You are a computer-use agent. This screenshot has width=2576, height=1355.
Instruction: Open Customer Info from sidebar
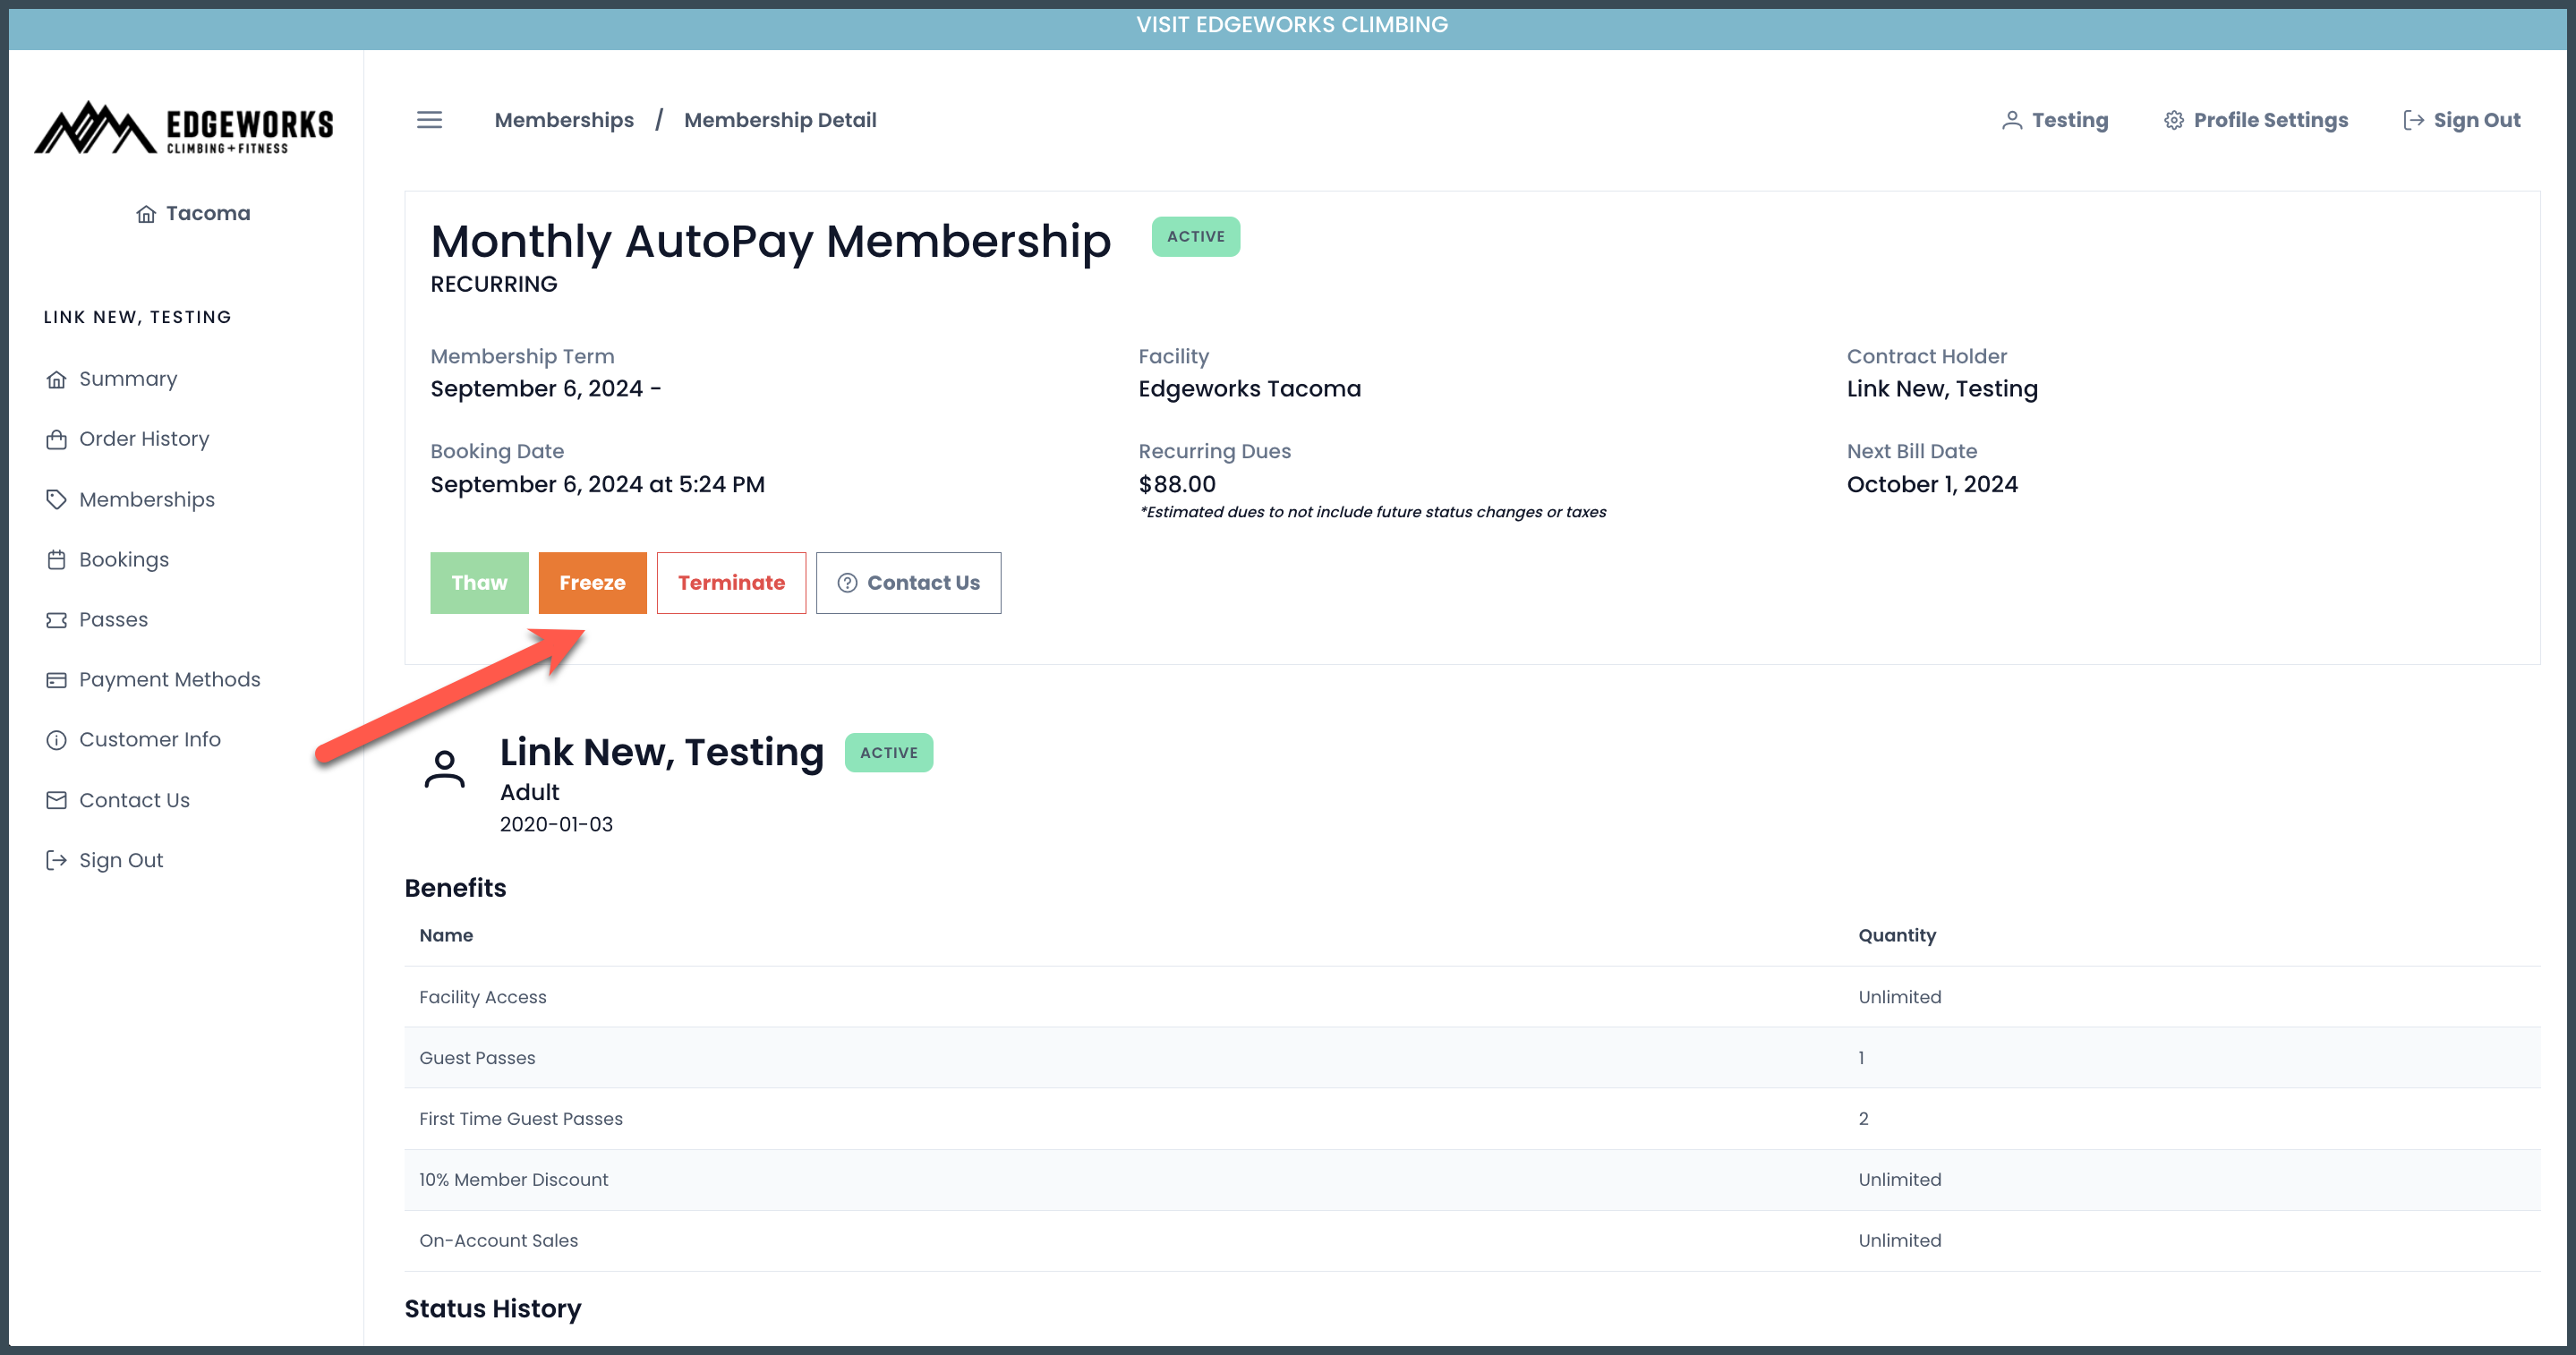pyautogui.click(x=149, y=740)
